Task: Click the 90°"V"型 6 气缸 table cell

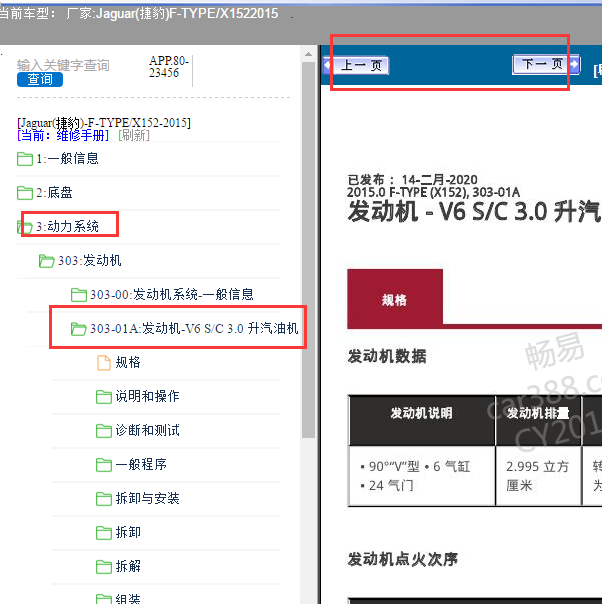Action: point(422,476)
